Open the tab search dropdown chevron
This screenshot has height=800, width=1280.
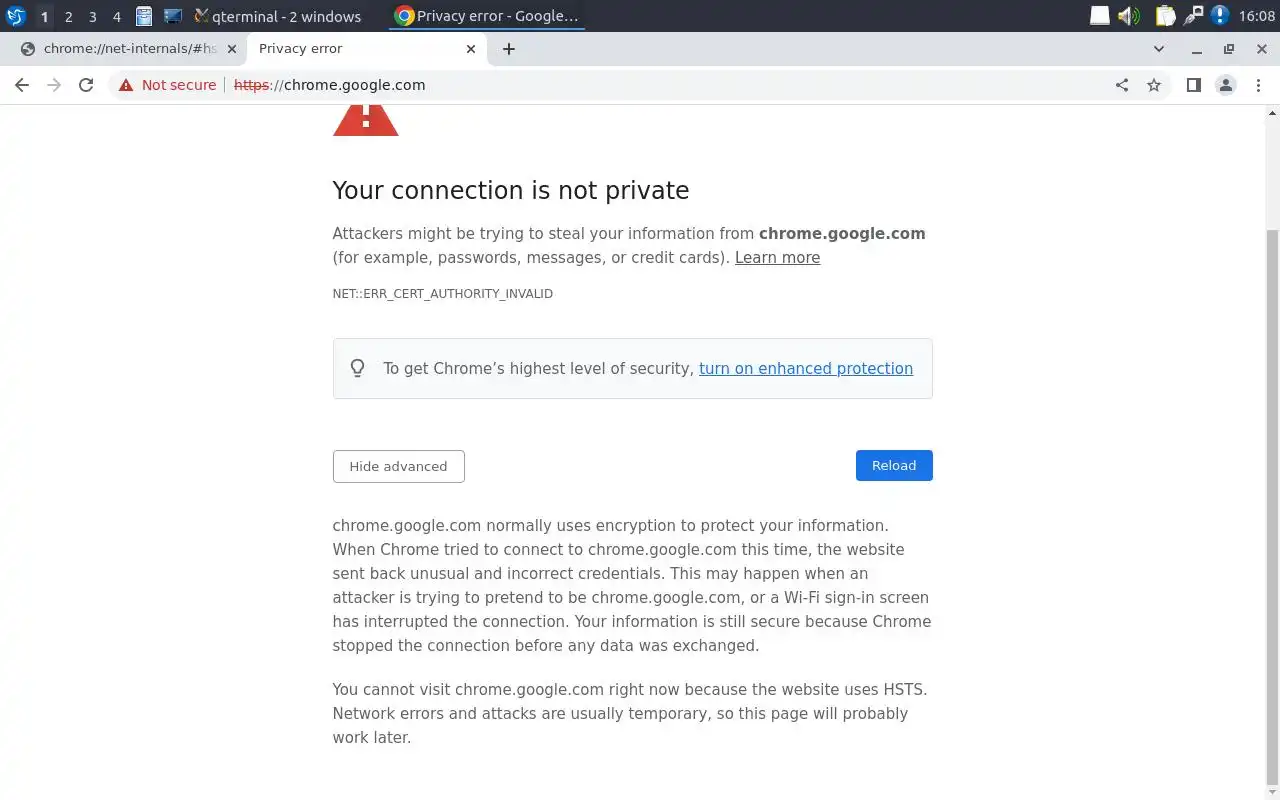pyautogui.click(x=1159, y=48)
